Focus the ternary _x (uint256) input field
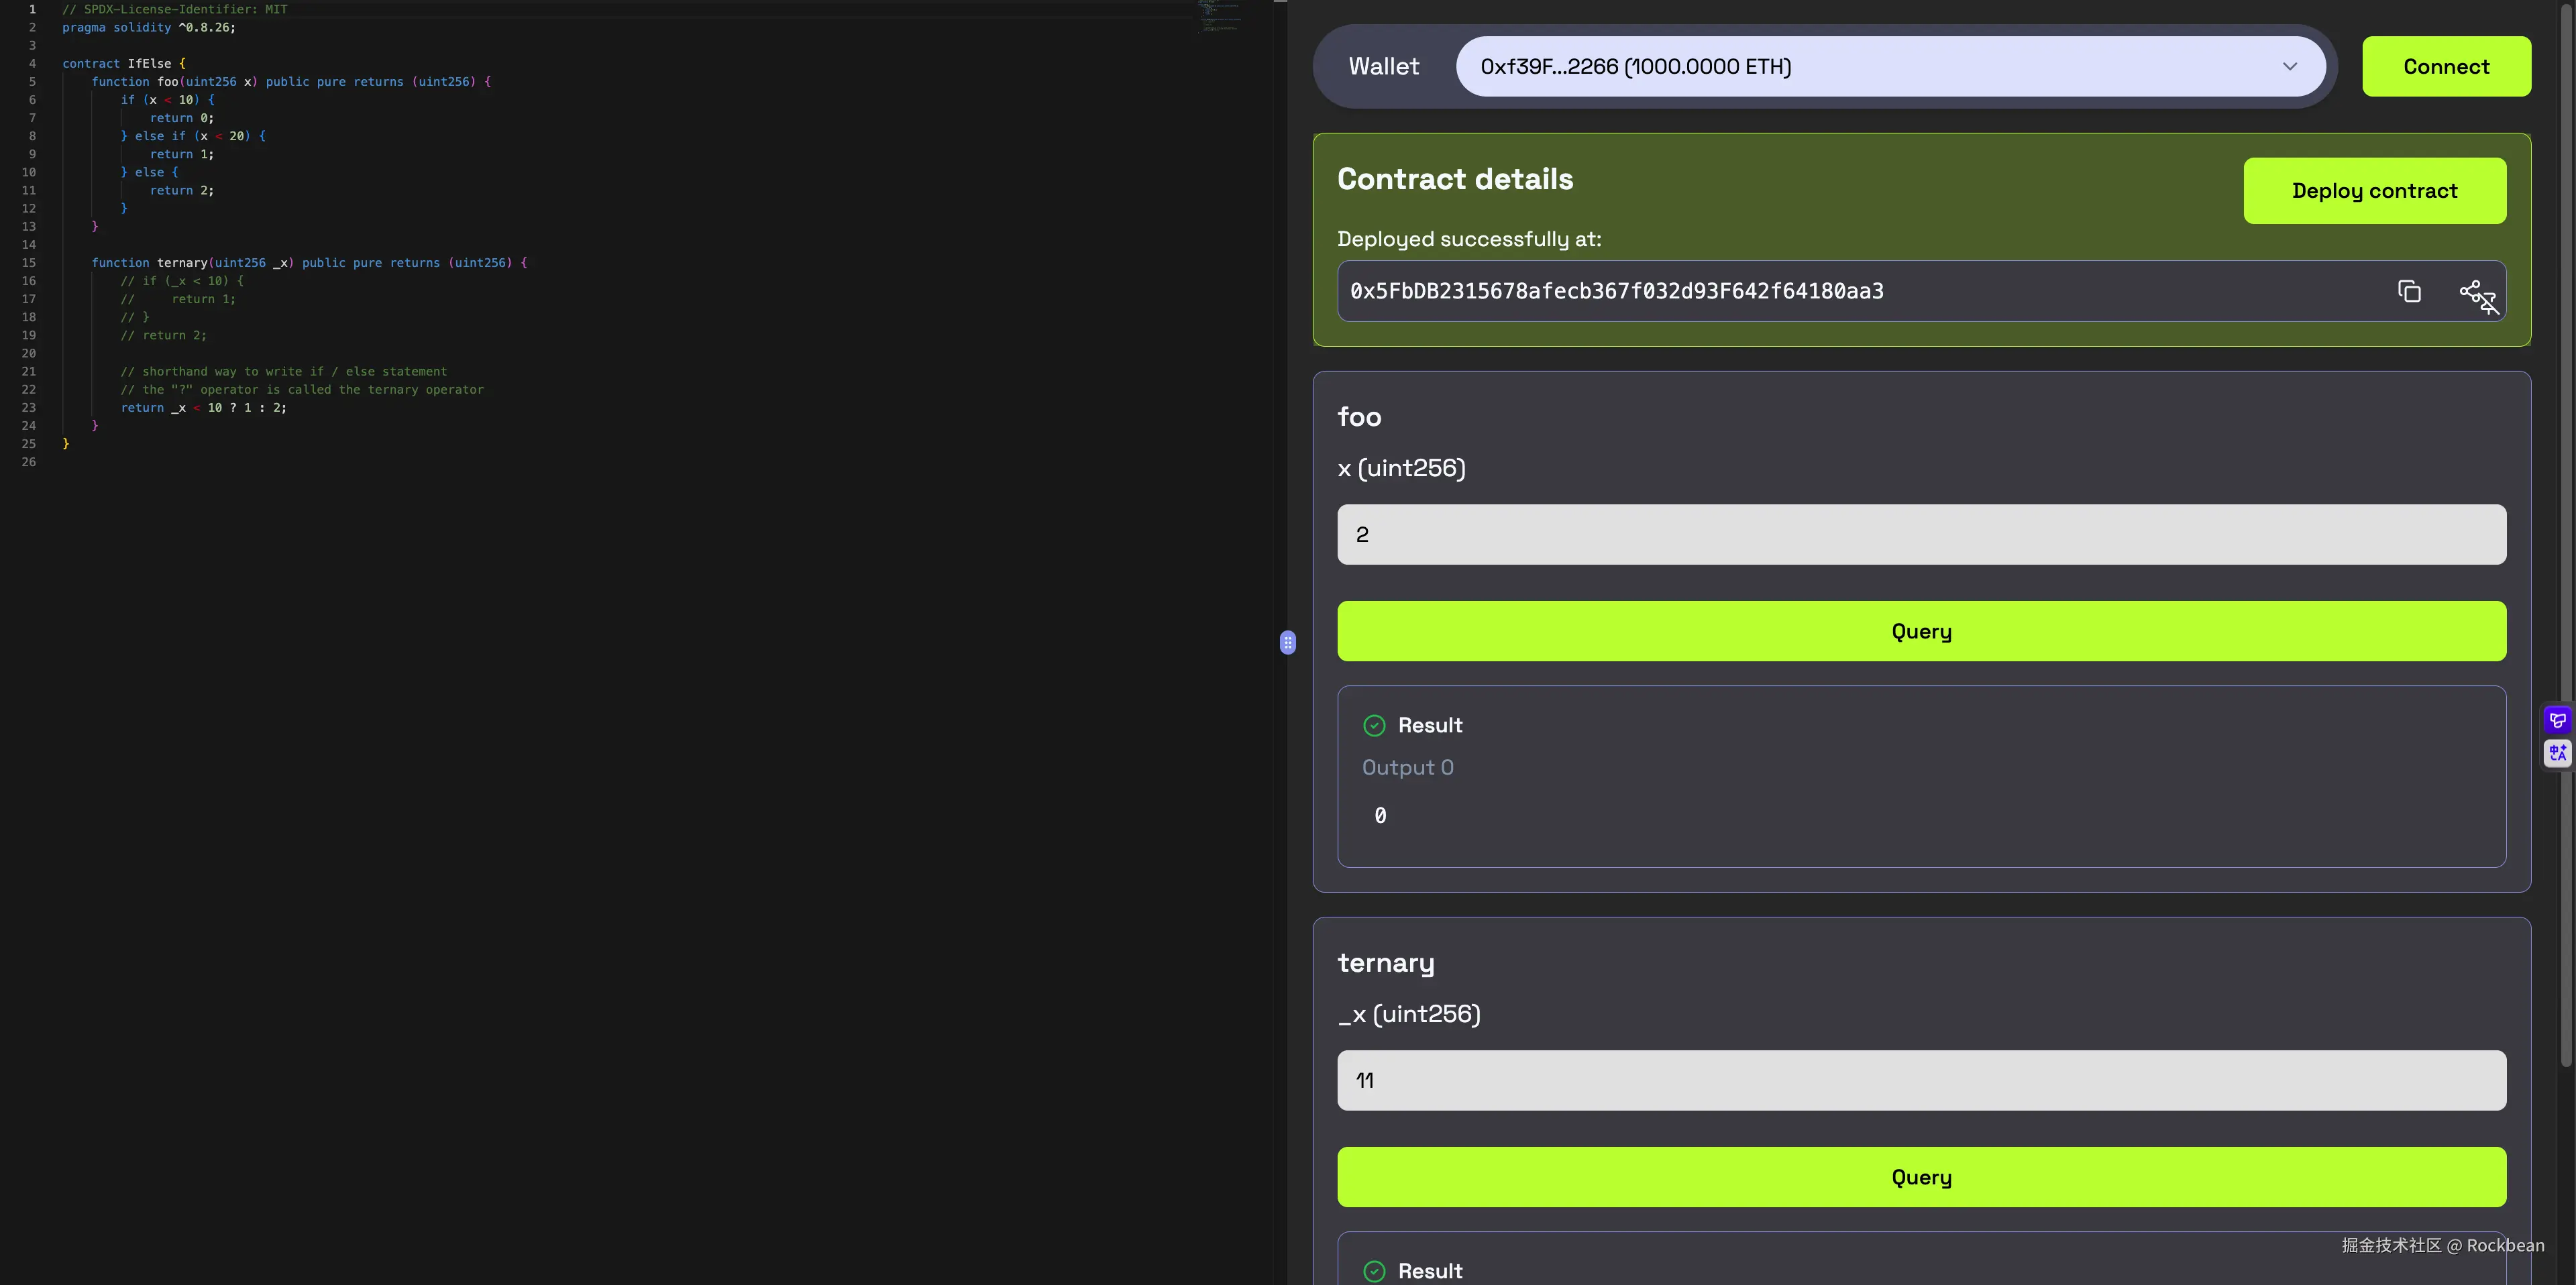Image resolution: width=2576 pixels, height=1285 pixels. click(x=1921, y=1081)
